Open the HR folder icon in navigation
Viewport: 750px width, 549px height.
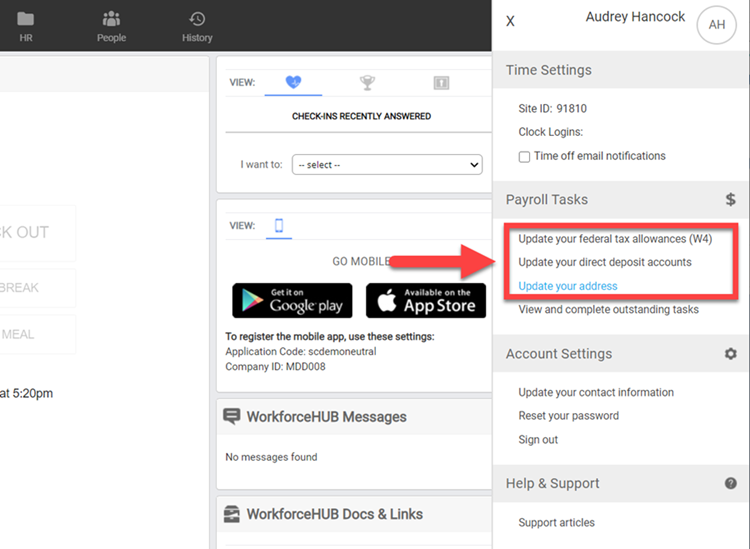coord(26,19)
